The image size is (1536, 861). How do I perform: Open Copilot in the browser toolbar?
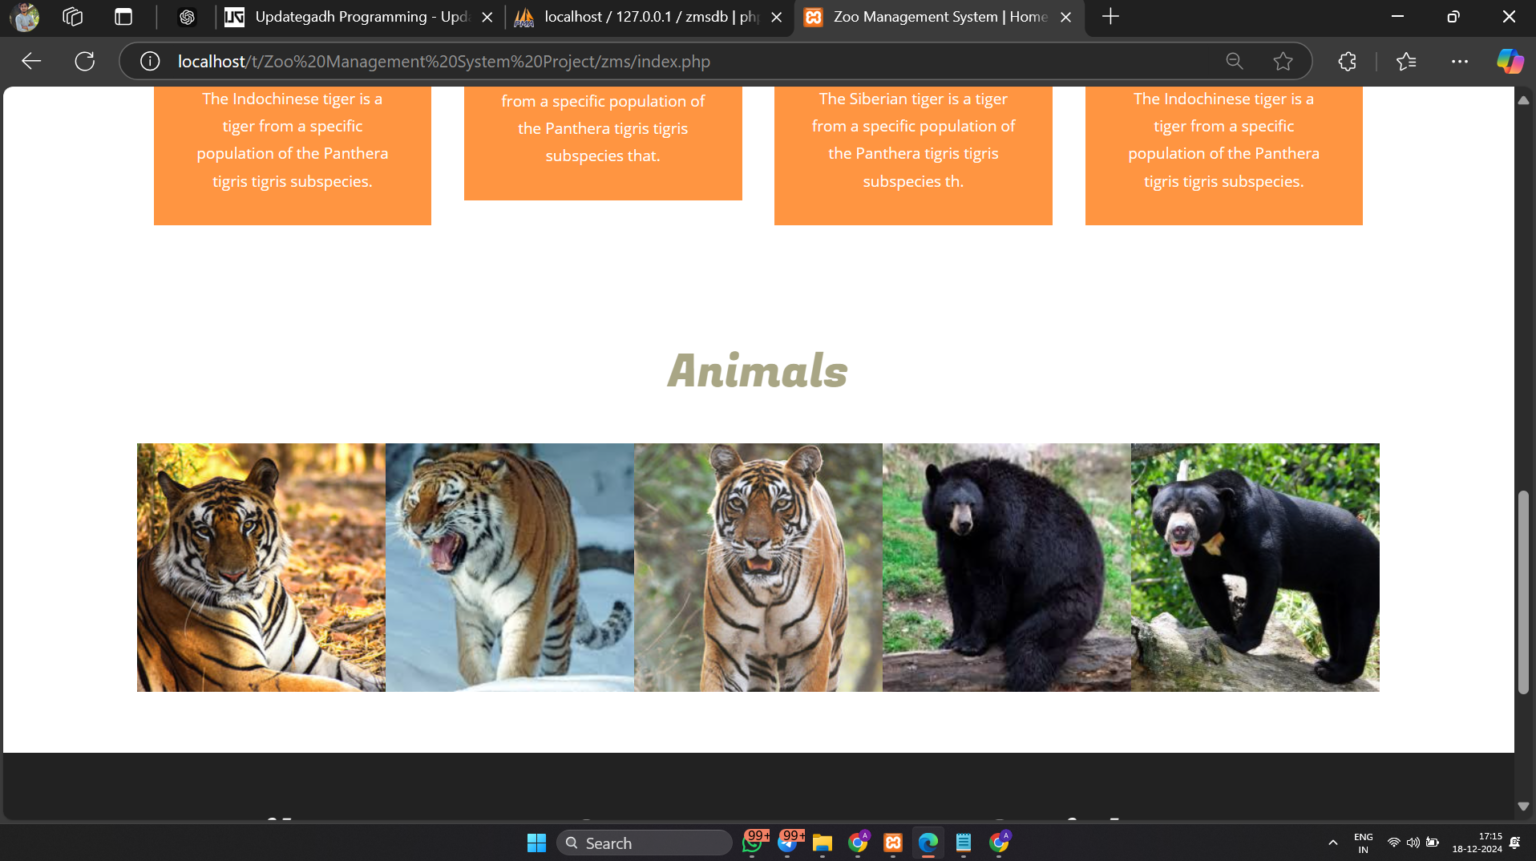(x=1510, y=61)
